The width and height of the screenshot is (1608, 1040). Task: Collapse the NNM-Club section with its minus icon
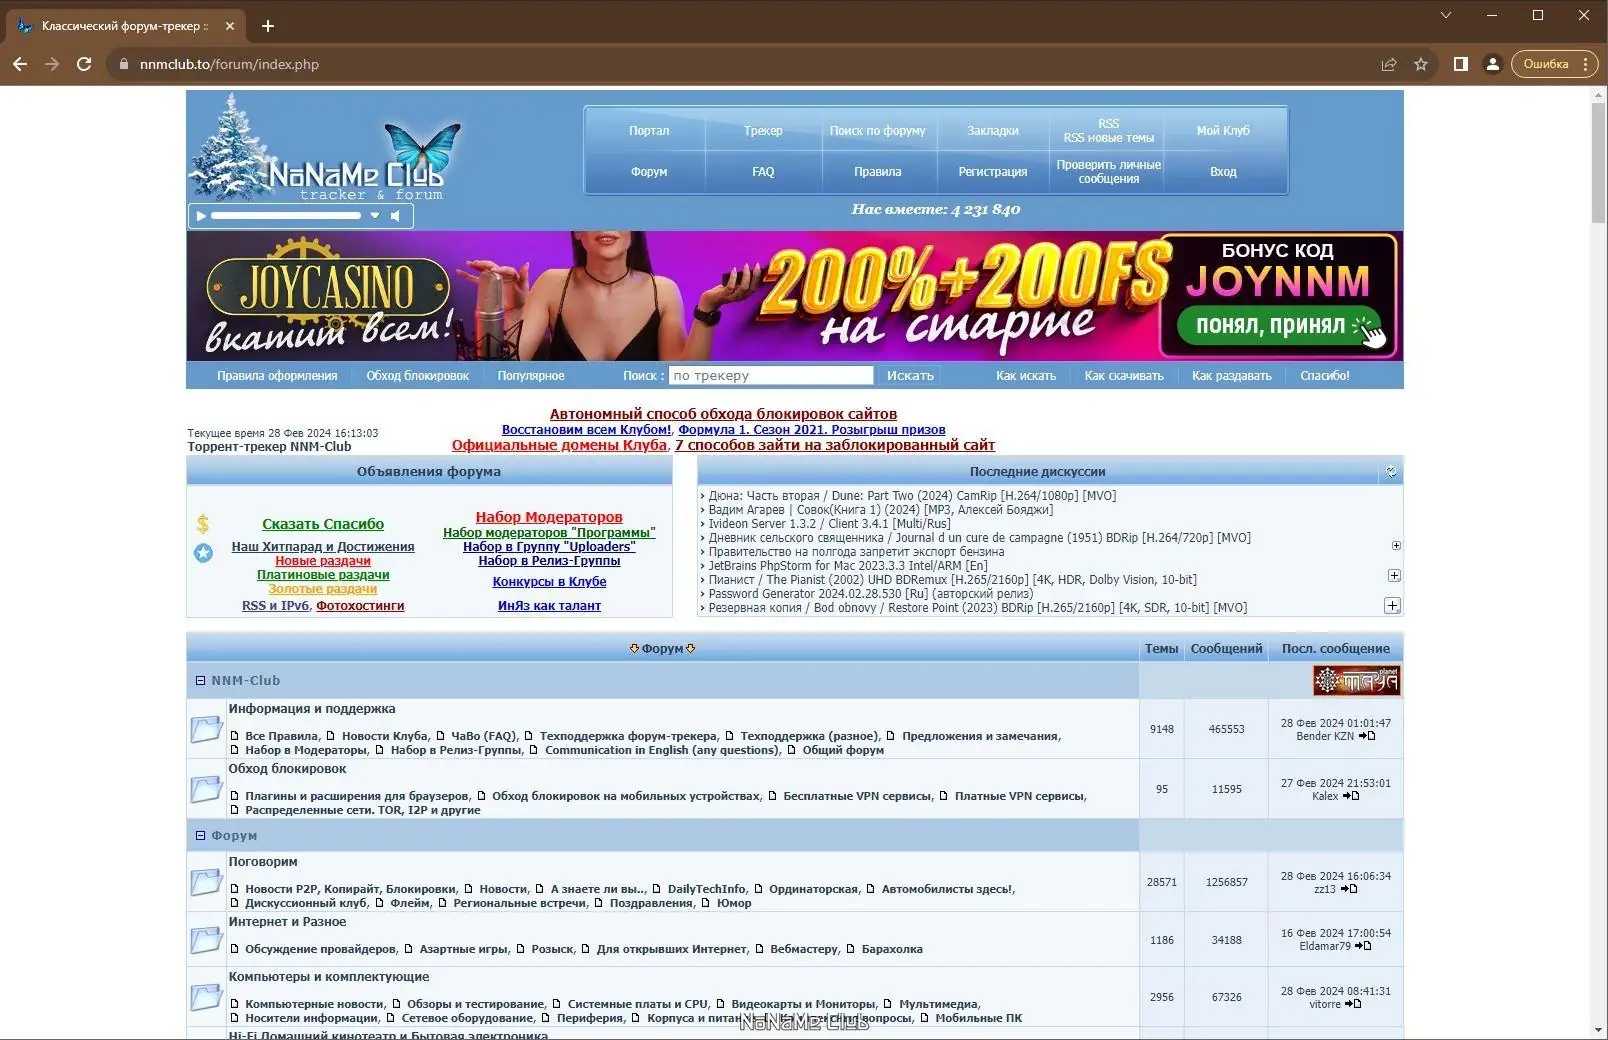[x=199, y=680]
